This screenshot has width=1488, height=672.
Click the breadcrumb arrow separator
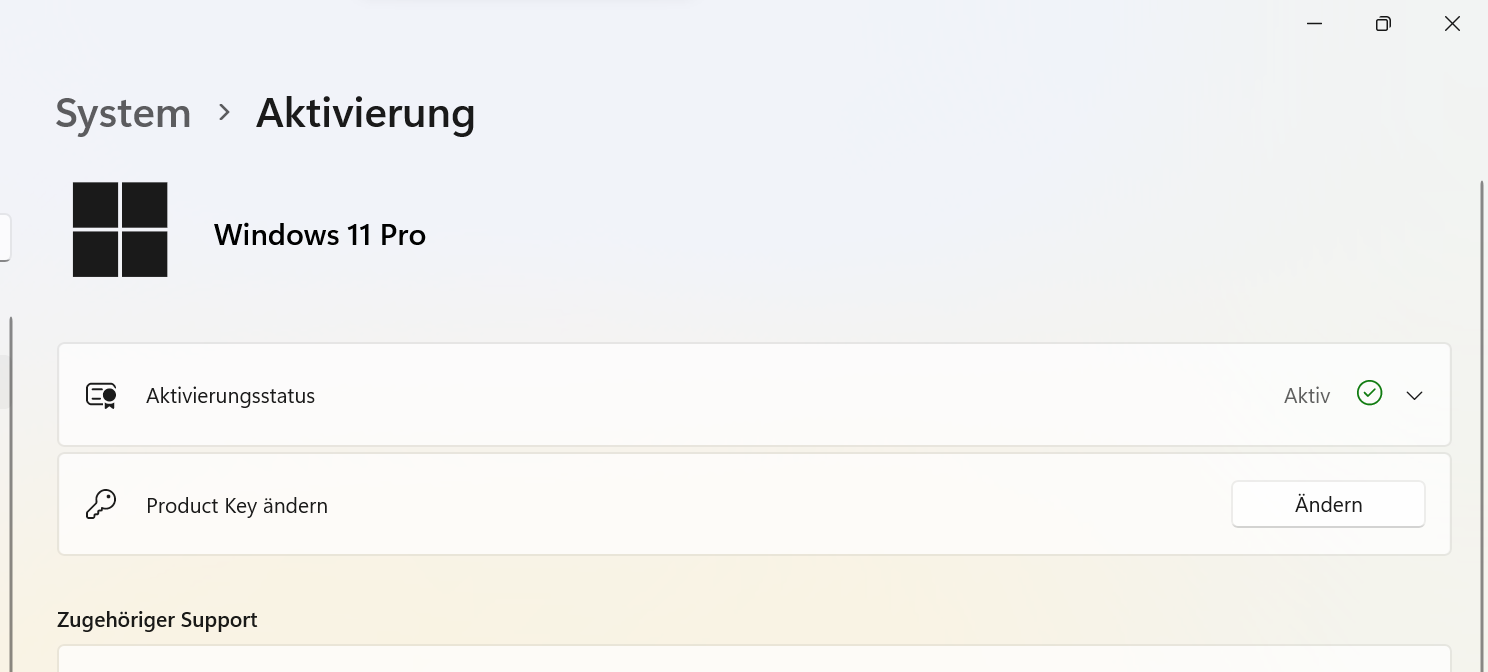[224, 113]
